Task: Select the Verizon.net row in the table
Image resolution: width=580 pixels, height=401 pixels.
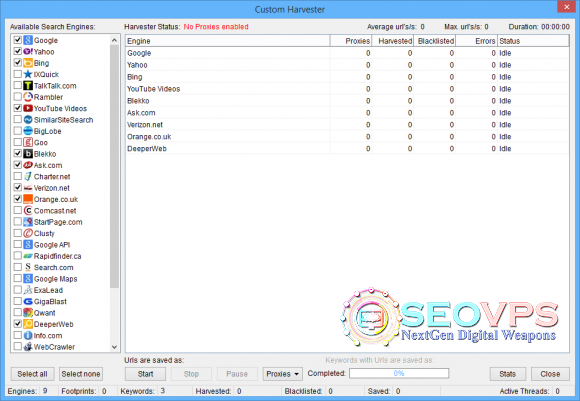Action: 347,125
